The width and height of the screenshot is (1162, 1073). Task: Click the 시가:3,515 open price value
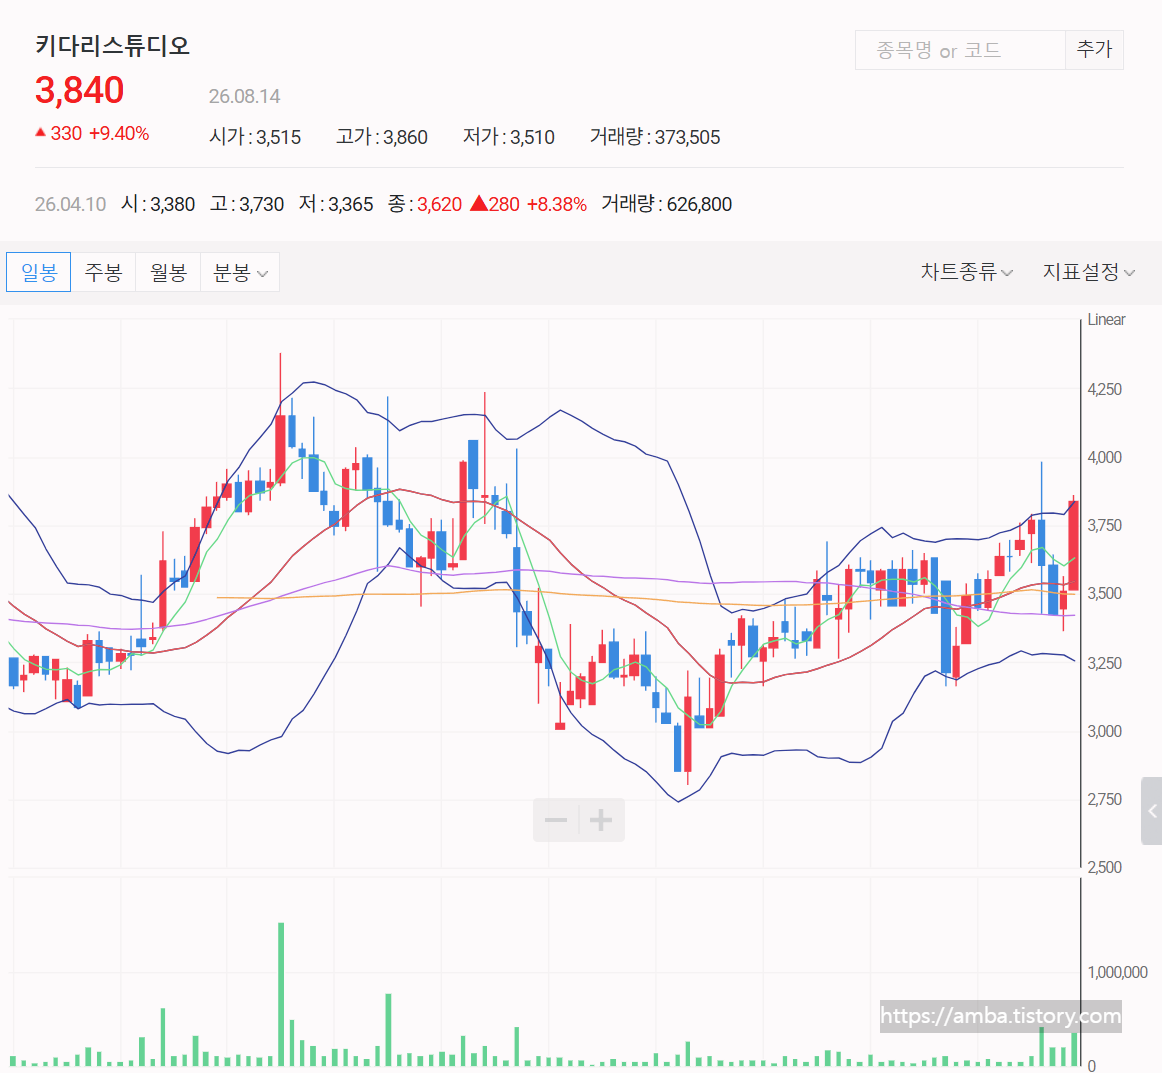pyautogui.click(x=255, y=137)
